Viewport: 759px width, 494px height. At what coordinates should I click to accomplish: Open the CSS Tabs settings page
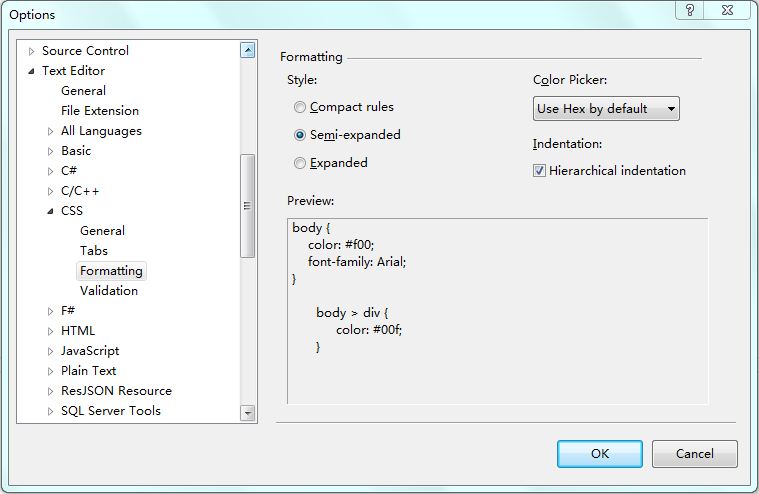pos(94,251)
